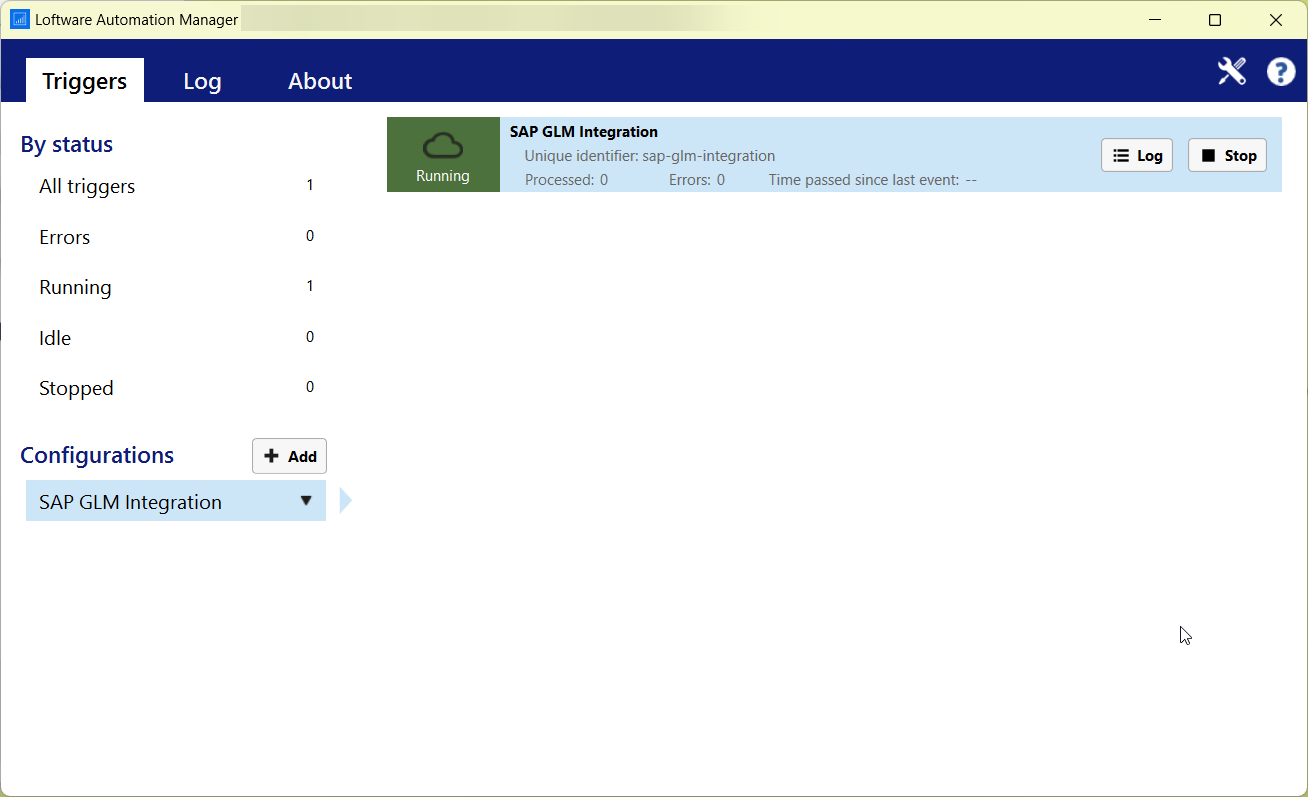The width and height of the screenshot is (1308, 797).
Task: Select All triggers in the status list
Action: click(x=87, y=186)
